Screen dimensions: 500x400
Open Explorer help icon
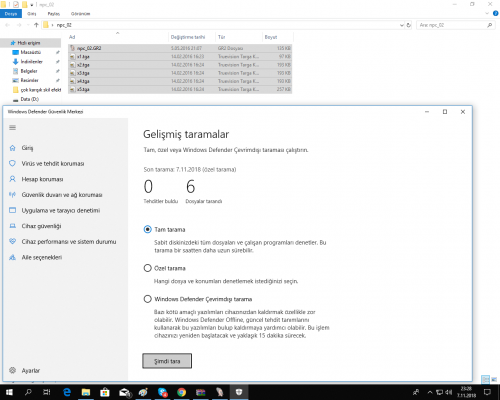coord(495,14)
